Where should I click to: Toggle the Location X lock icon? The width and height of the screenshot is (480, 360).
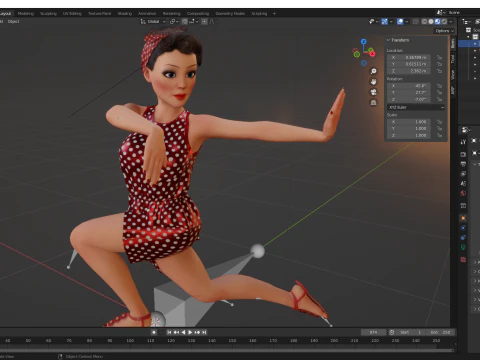click(439, 57)
